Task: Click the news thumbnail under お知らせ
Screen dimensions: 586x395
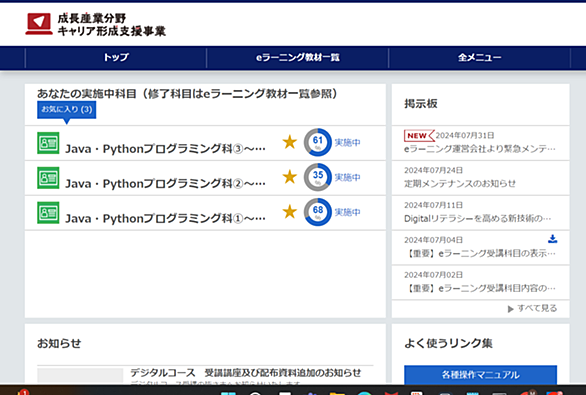Action: [80, 376]
